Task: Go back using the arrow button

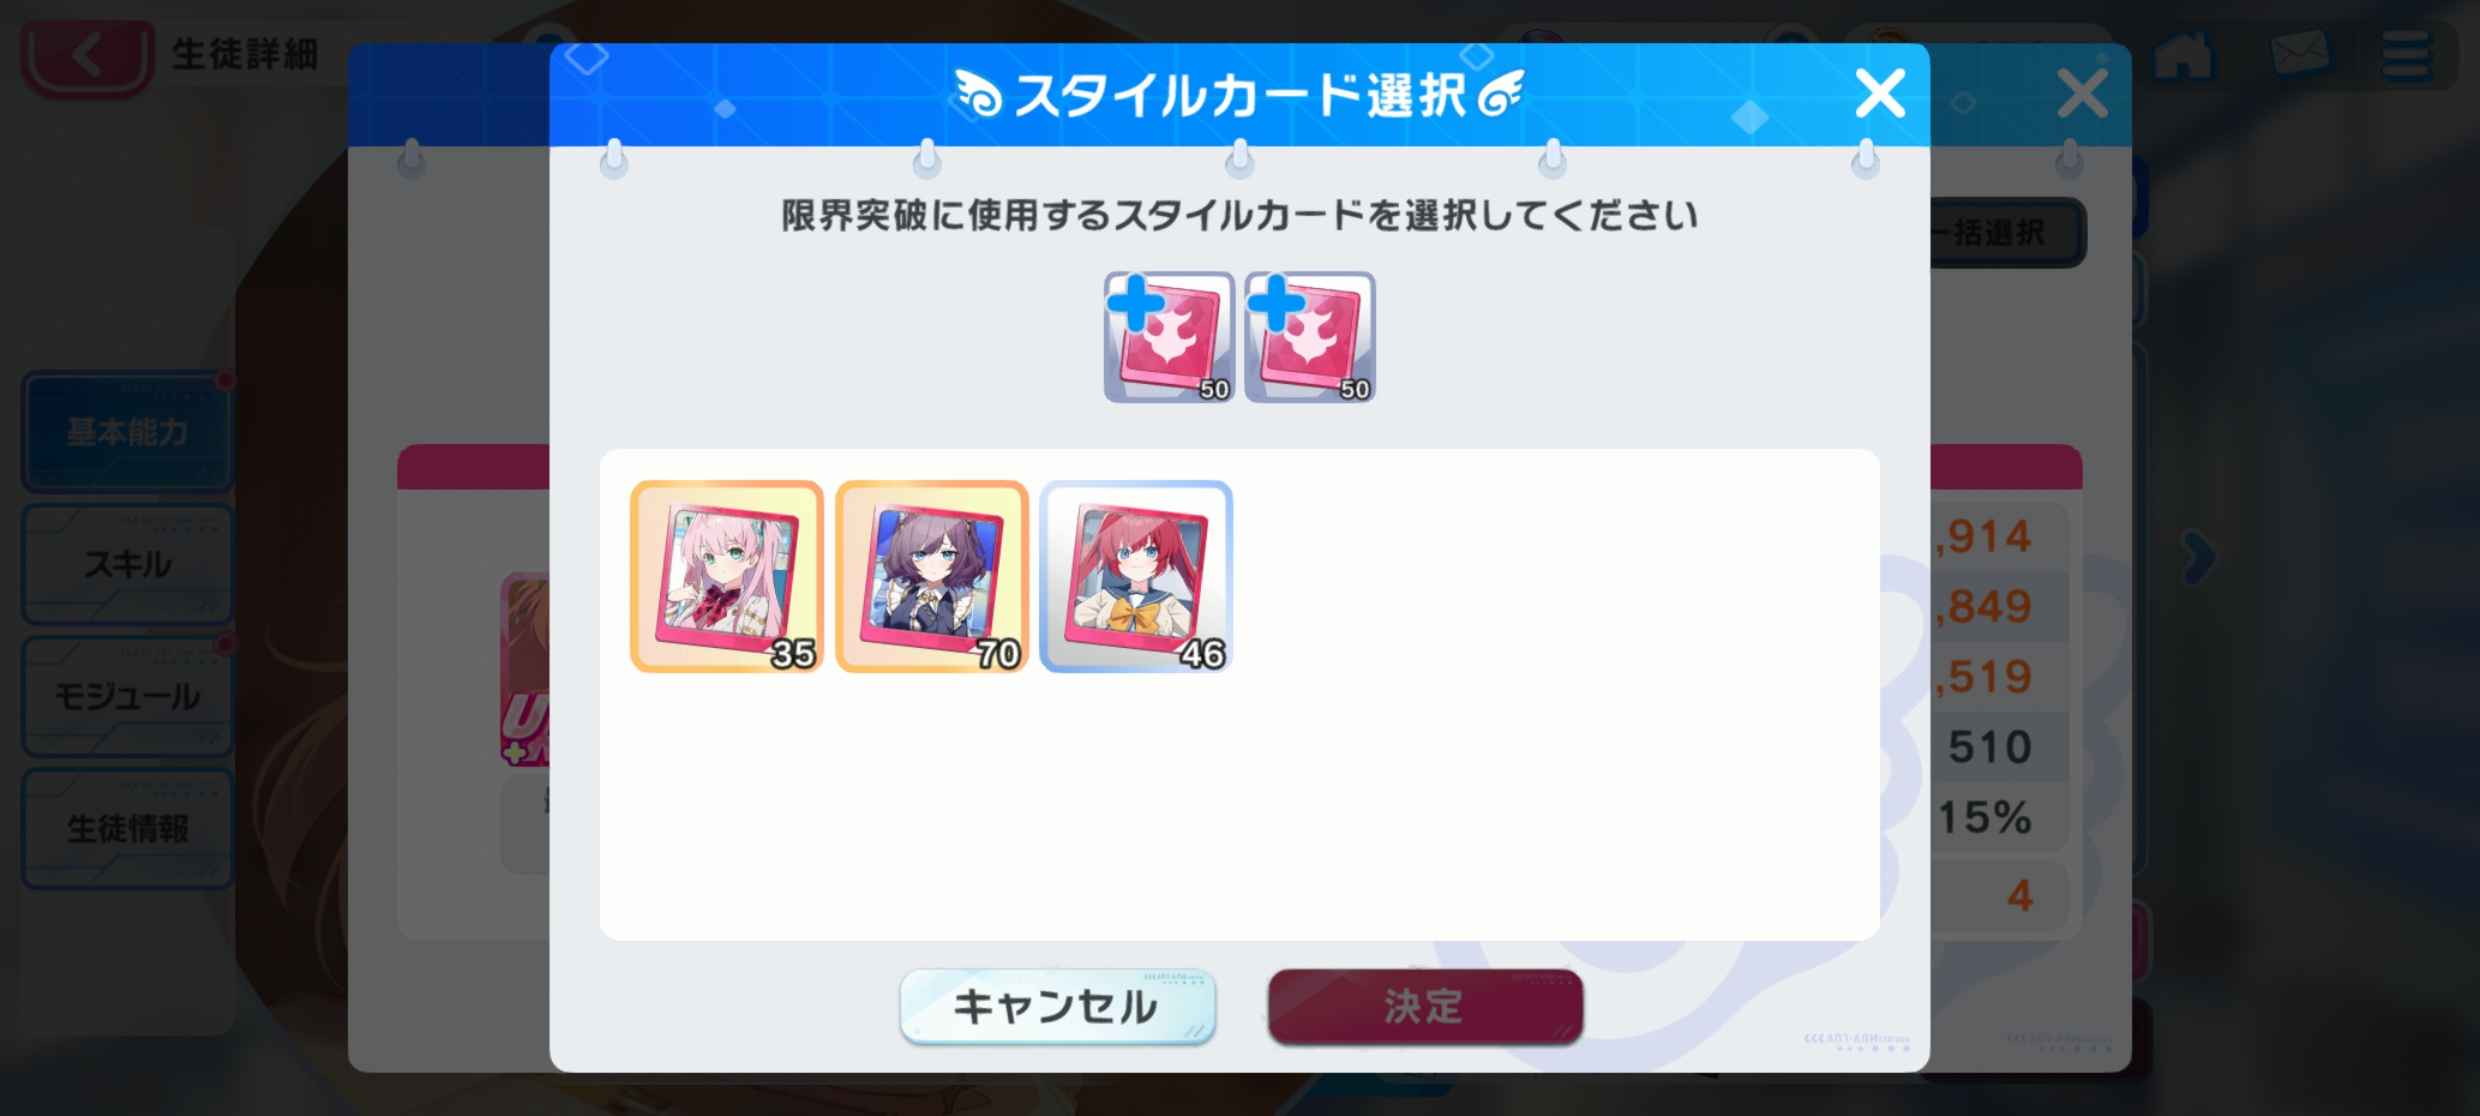Action: coord(88,56)
